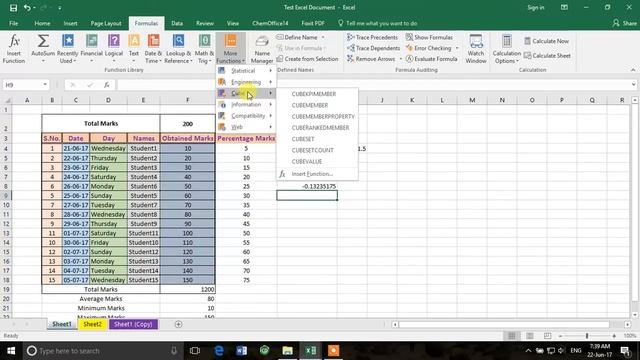
Task: Switch to the Home ribbon tab
Action: 42,23
